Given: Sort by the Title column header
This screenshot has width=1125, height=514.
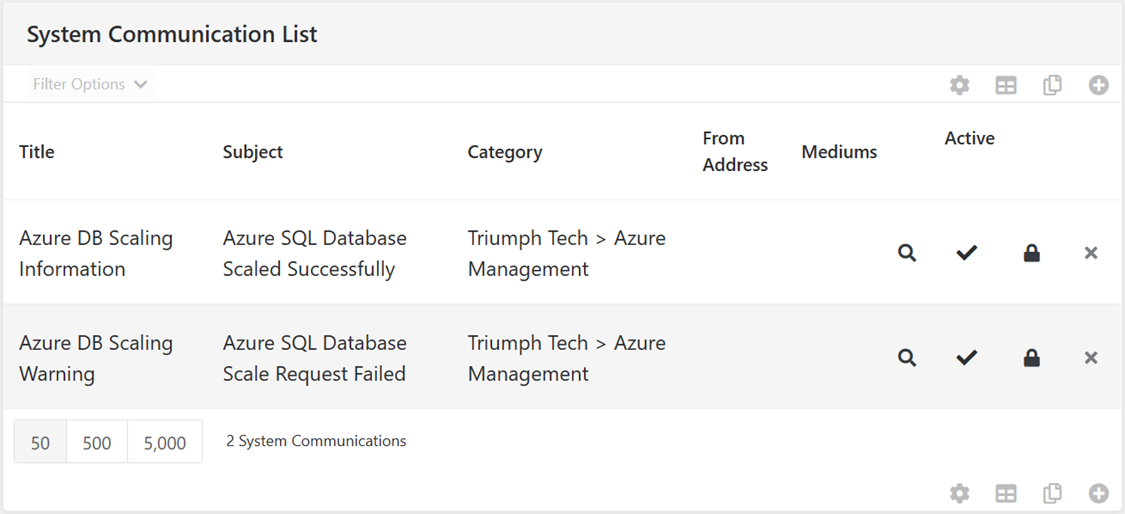Looking at the screenshot, I should point(37,151).
